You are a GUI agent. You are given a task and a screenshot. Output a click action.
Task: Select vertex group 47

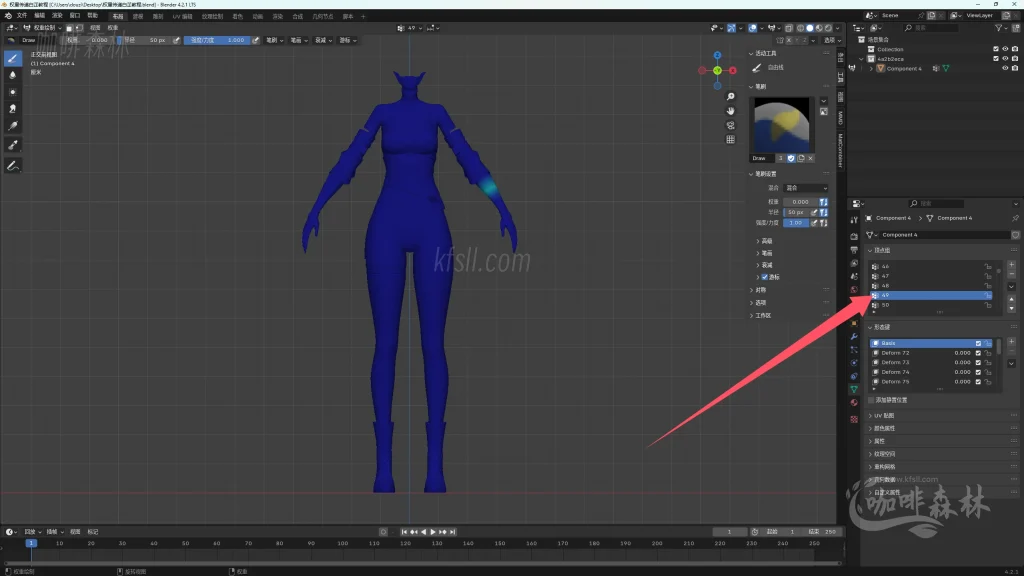click(x=931, y=276)
